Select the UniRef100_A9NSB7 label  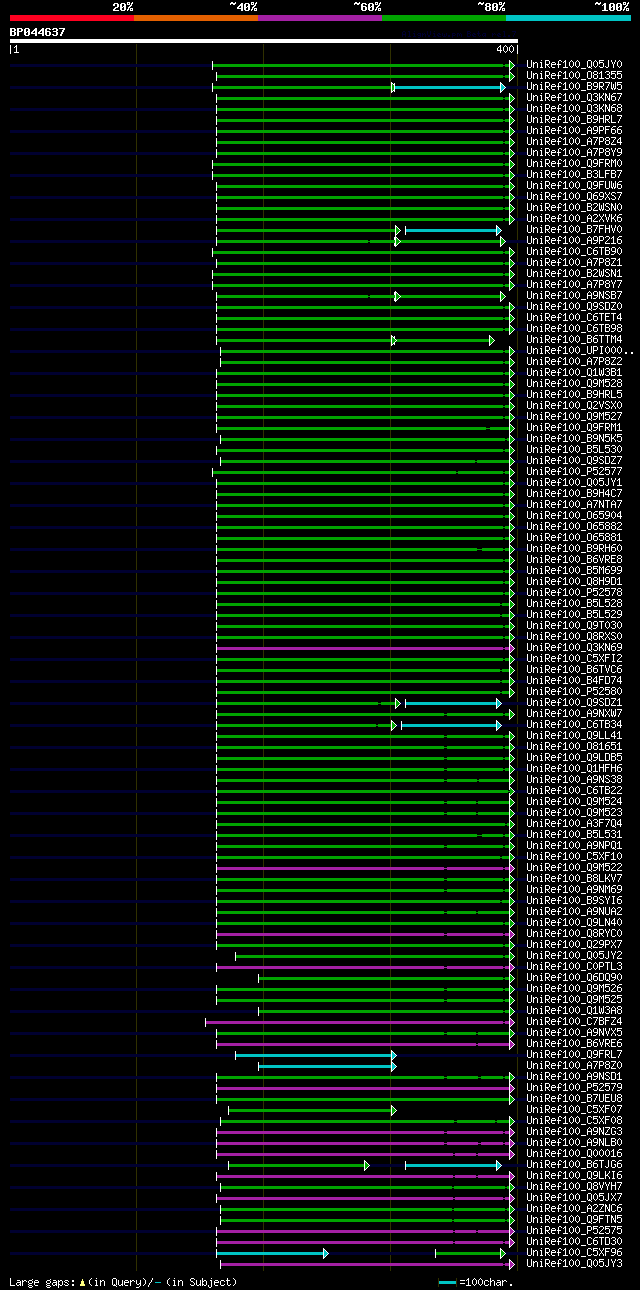coord(574,295)
